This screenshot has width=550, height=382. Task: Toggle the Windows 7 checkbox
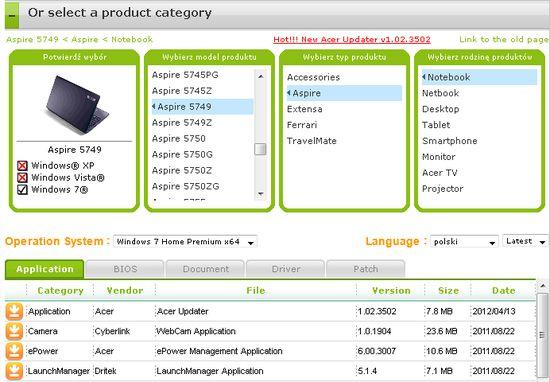22,190
